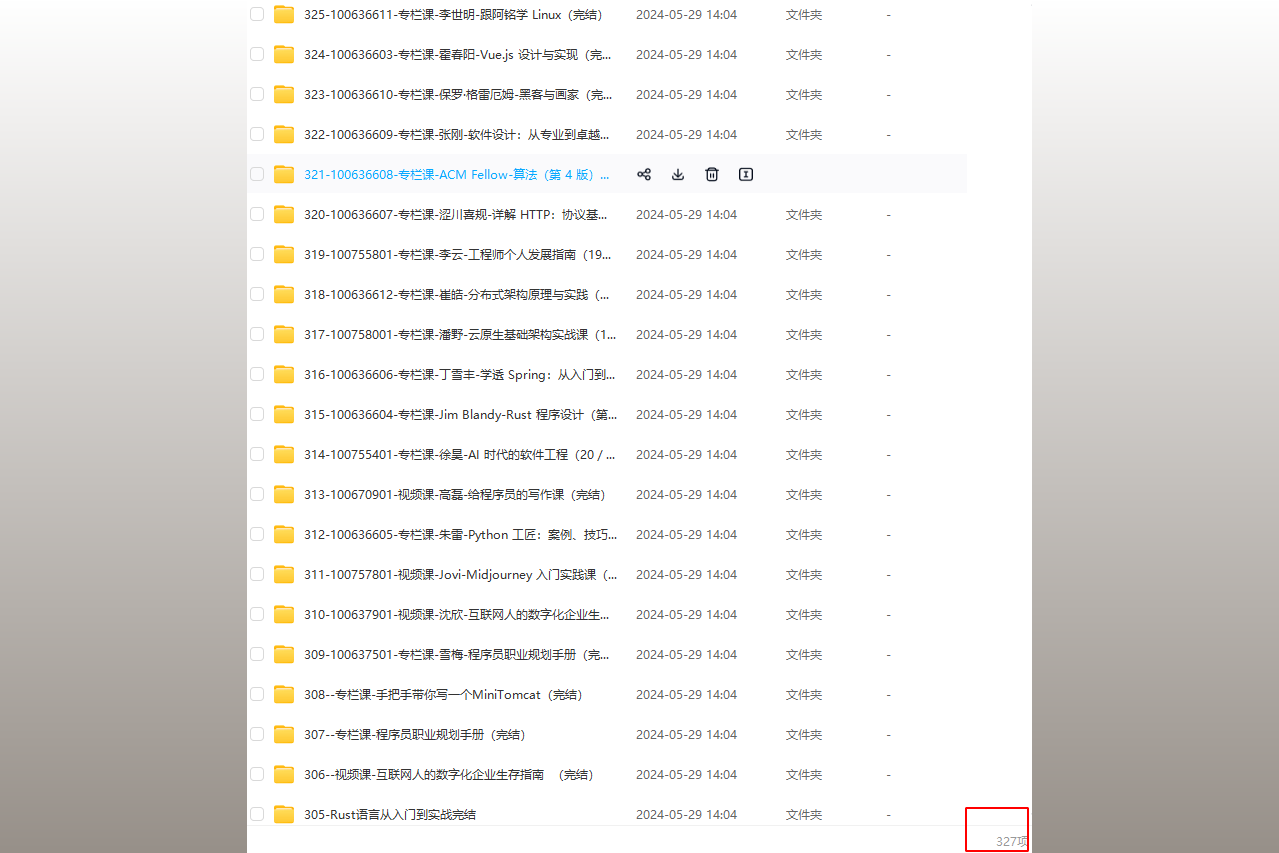1279x853 pixels.
Task: Delete the 321 ACM Fellow folder via trash icon
Action: (x=712, y=174)
